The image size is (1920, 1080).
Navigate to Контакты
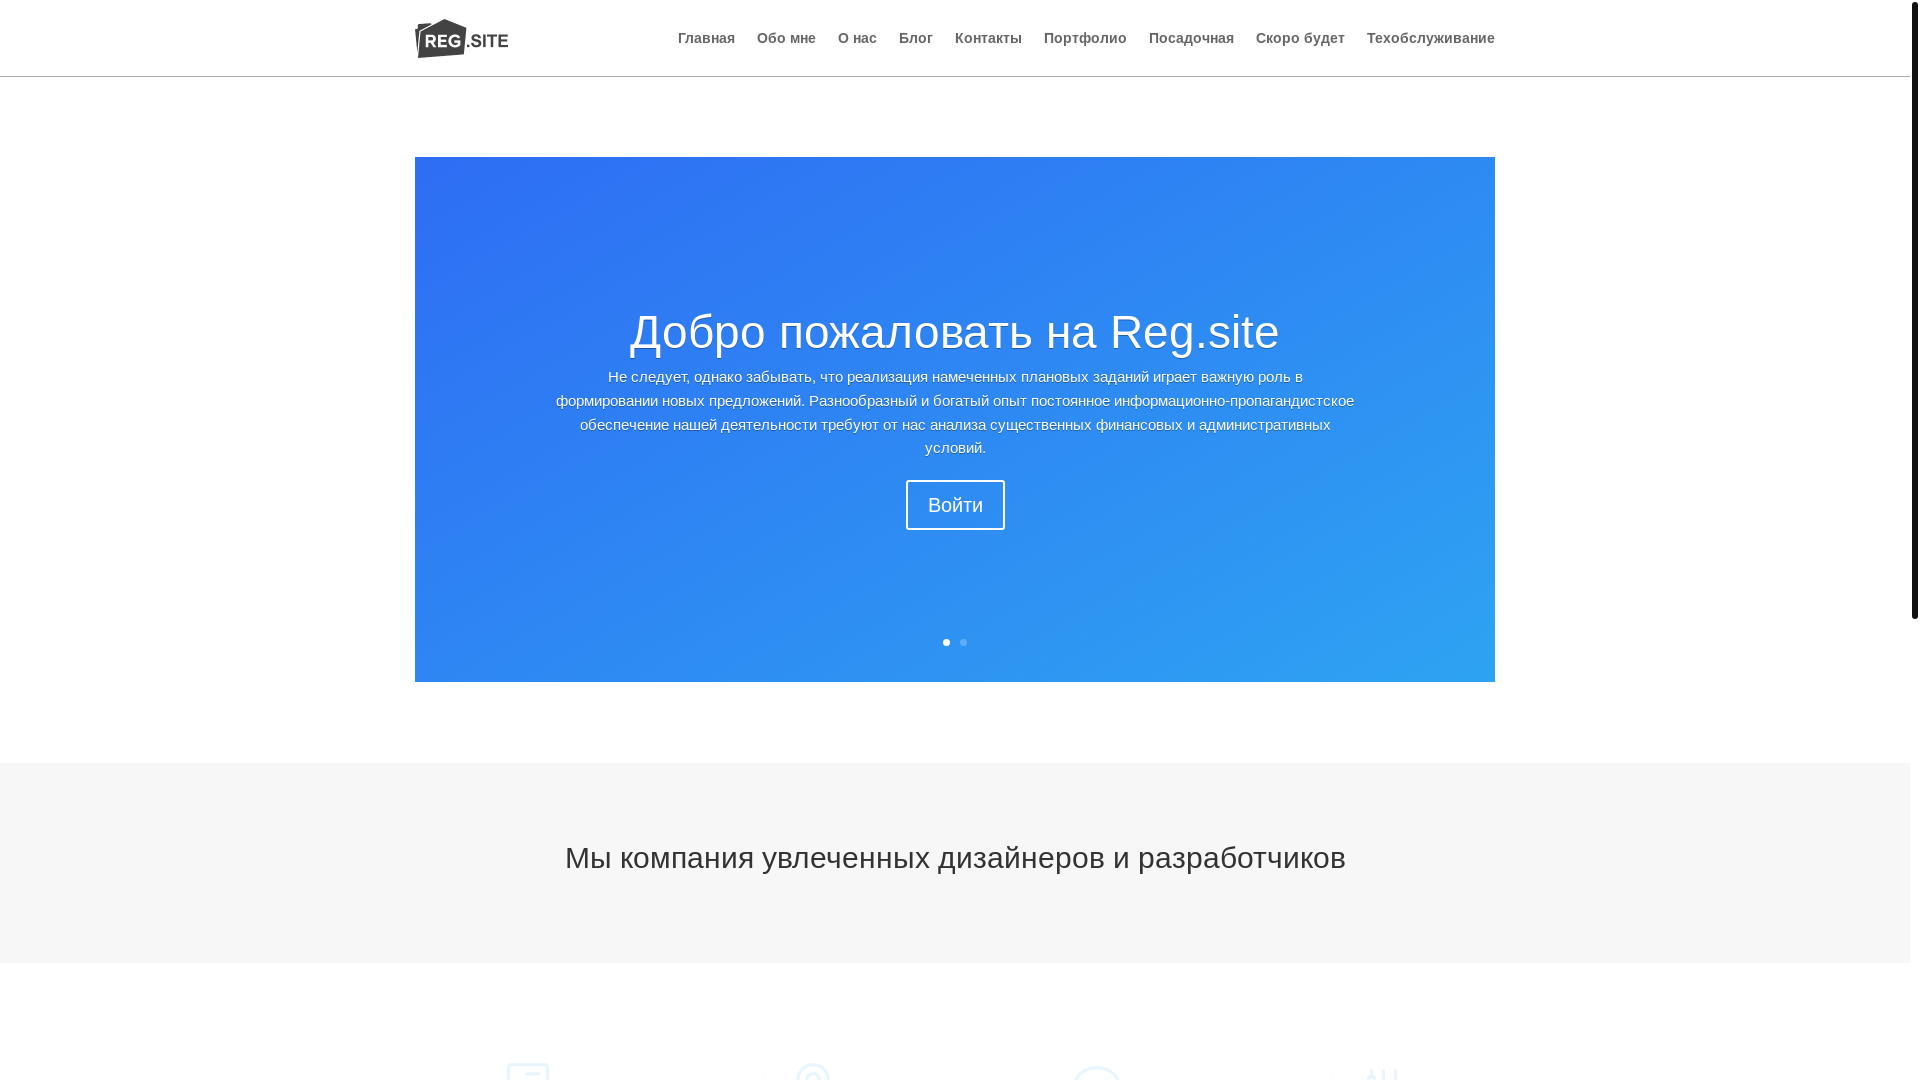click(988, 38)
